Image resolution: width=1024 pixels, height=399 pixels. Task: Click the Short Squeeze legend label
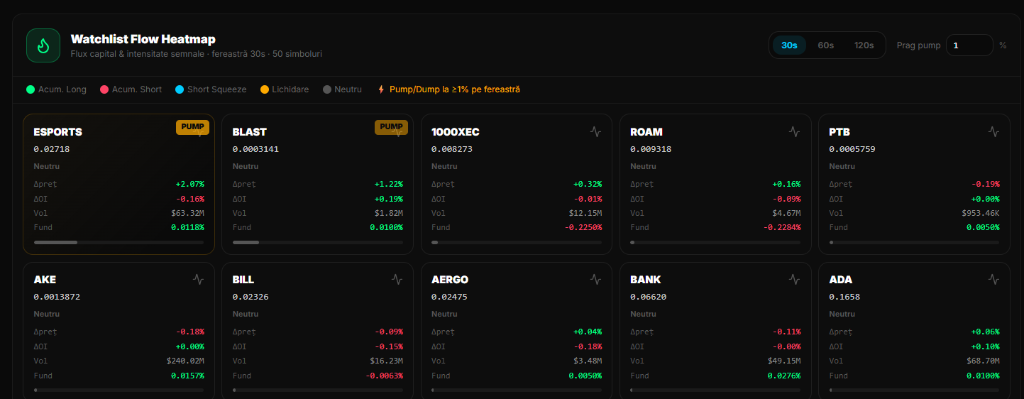[217, 89]
